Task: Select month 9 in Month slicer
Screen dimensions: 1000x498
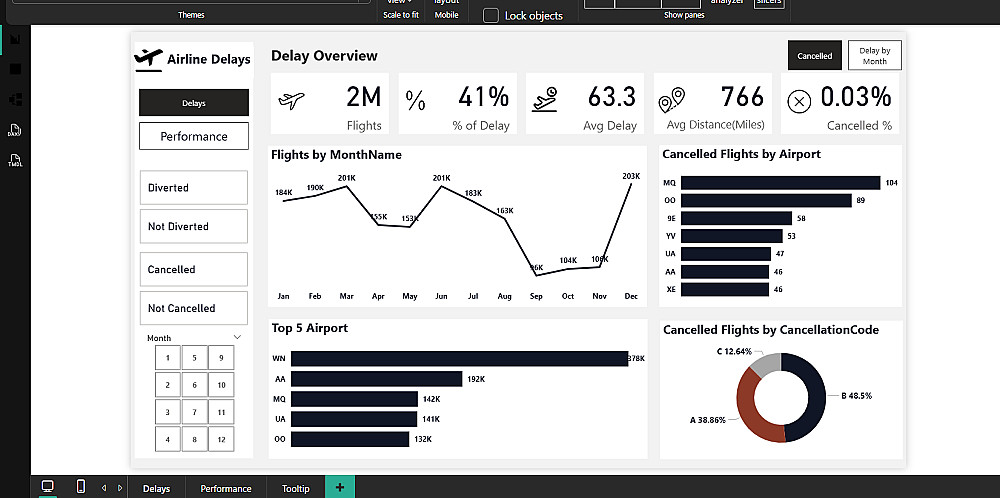Action: 221,358
